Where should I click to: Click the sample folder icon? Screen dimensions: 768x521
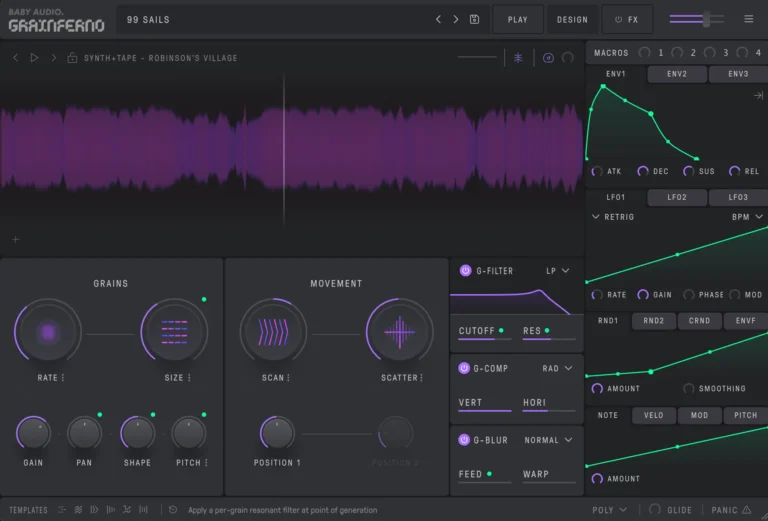pos(72,58)
